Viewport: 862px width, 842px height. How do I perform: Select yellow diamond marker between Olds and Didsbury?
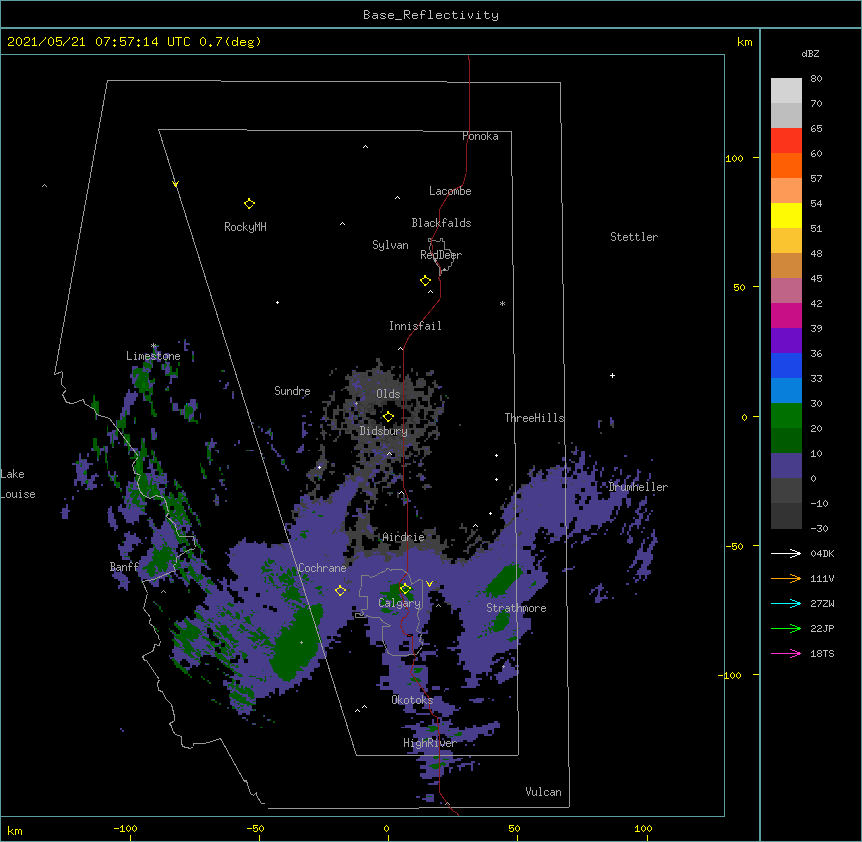pos(388,417)
